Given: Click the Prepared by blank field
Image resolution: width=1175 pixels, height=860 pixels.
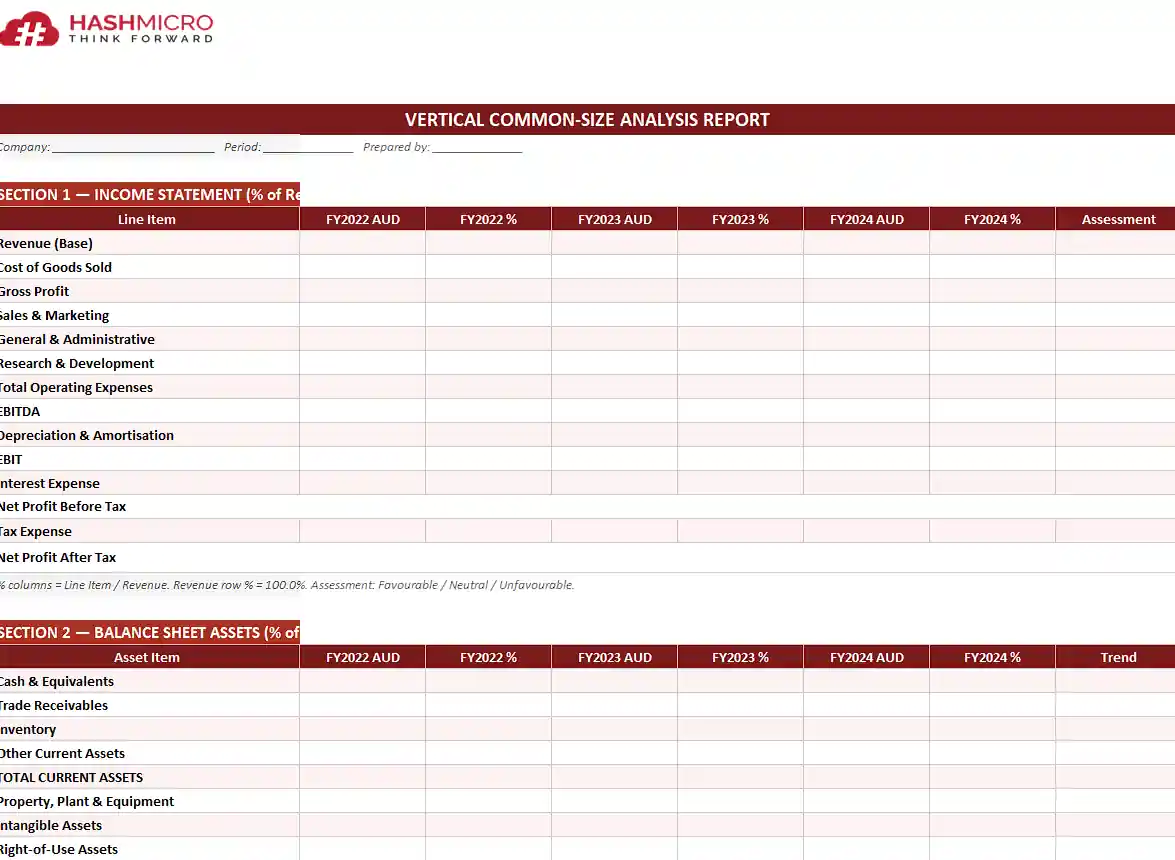Looking at the screenshot, I should (477, 147).
